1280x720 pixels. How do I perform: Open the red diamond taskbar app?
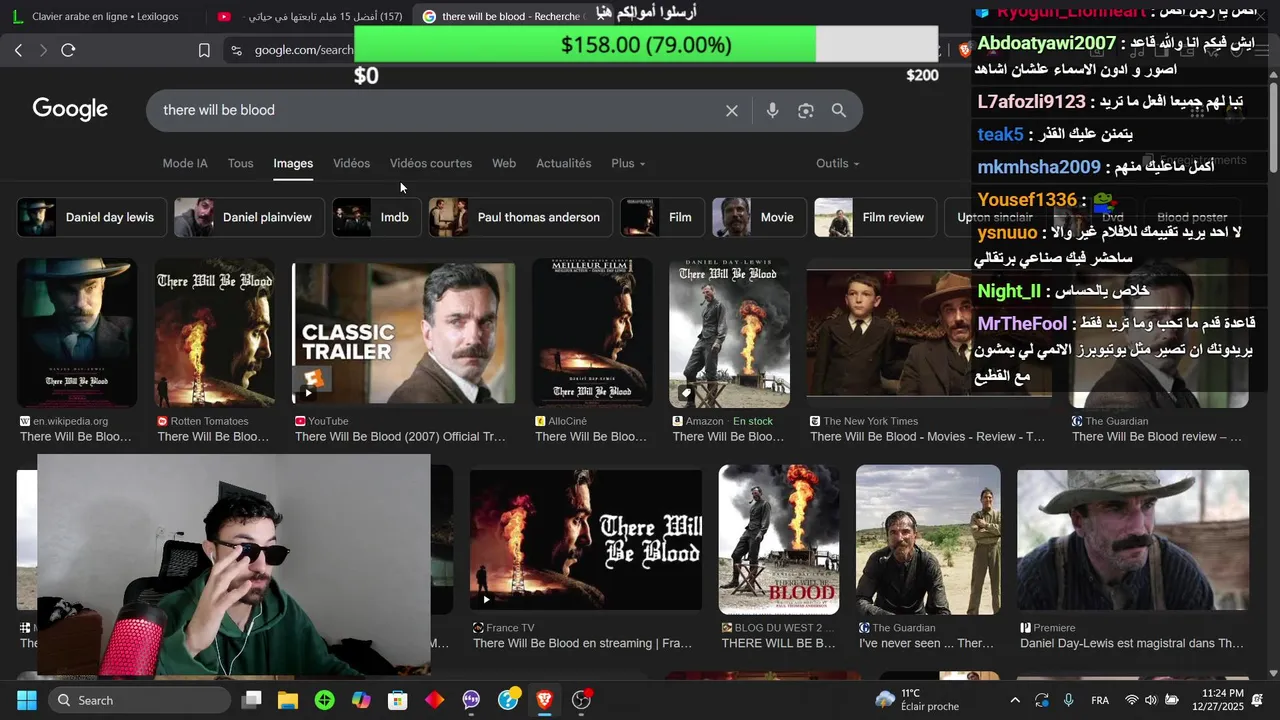(x=434, y=700)
